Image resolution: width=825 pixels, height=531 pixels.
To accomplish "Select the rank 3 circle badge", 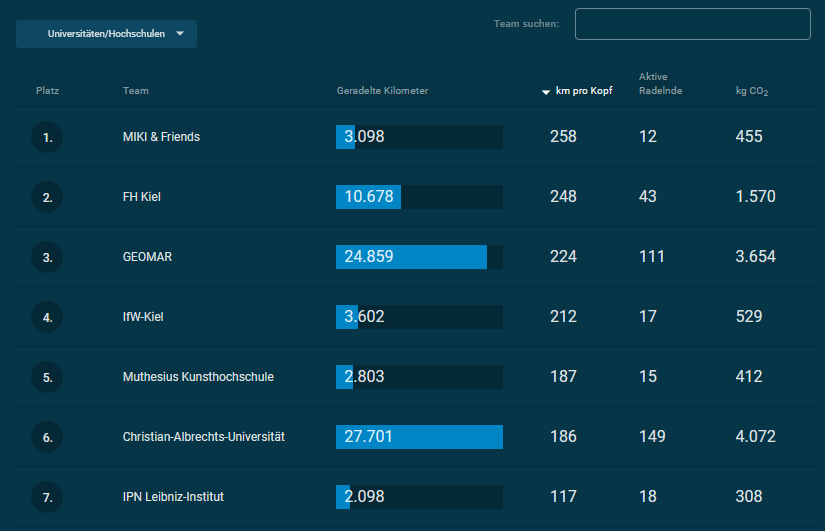I will point(47,257).
